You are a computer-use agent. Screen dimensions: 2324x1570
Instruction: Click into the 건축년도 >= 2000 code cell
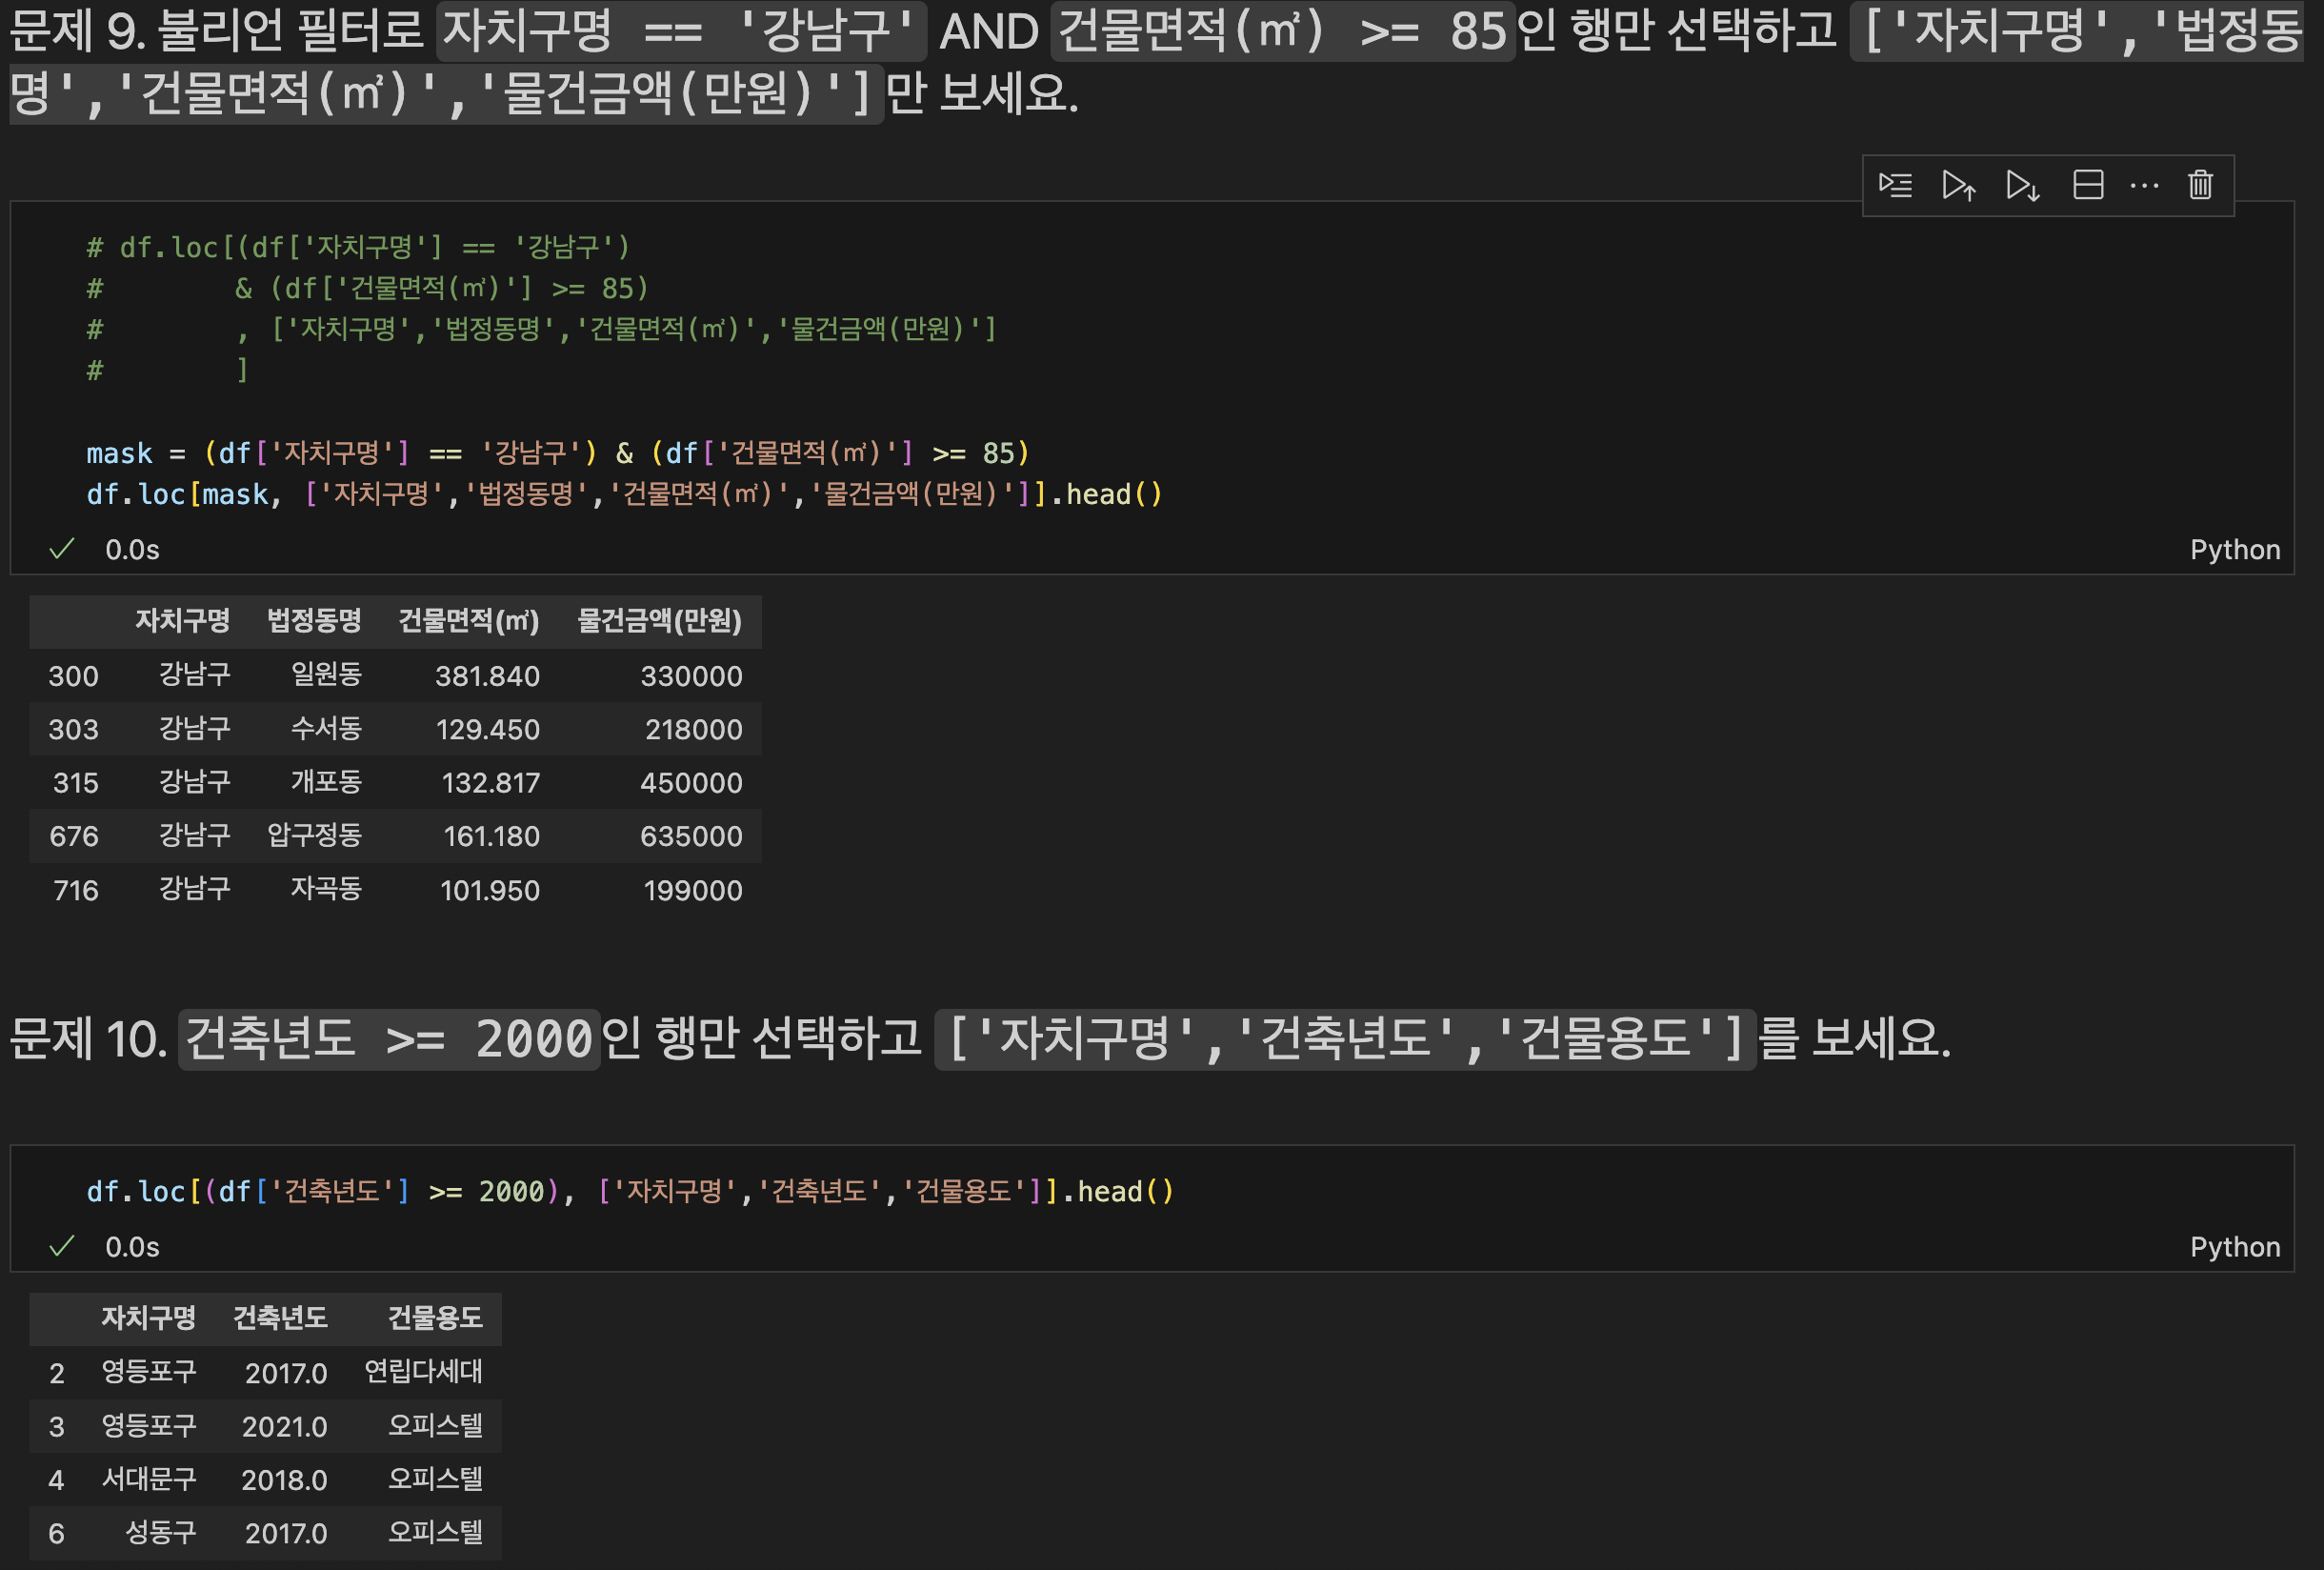click(628, 1191)
